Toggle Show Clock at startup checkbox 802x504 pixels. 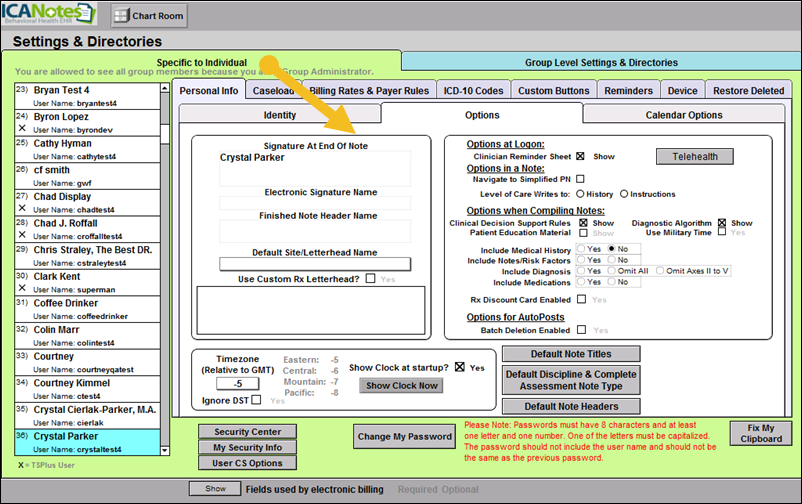point(460,368)
